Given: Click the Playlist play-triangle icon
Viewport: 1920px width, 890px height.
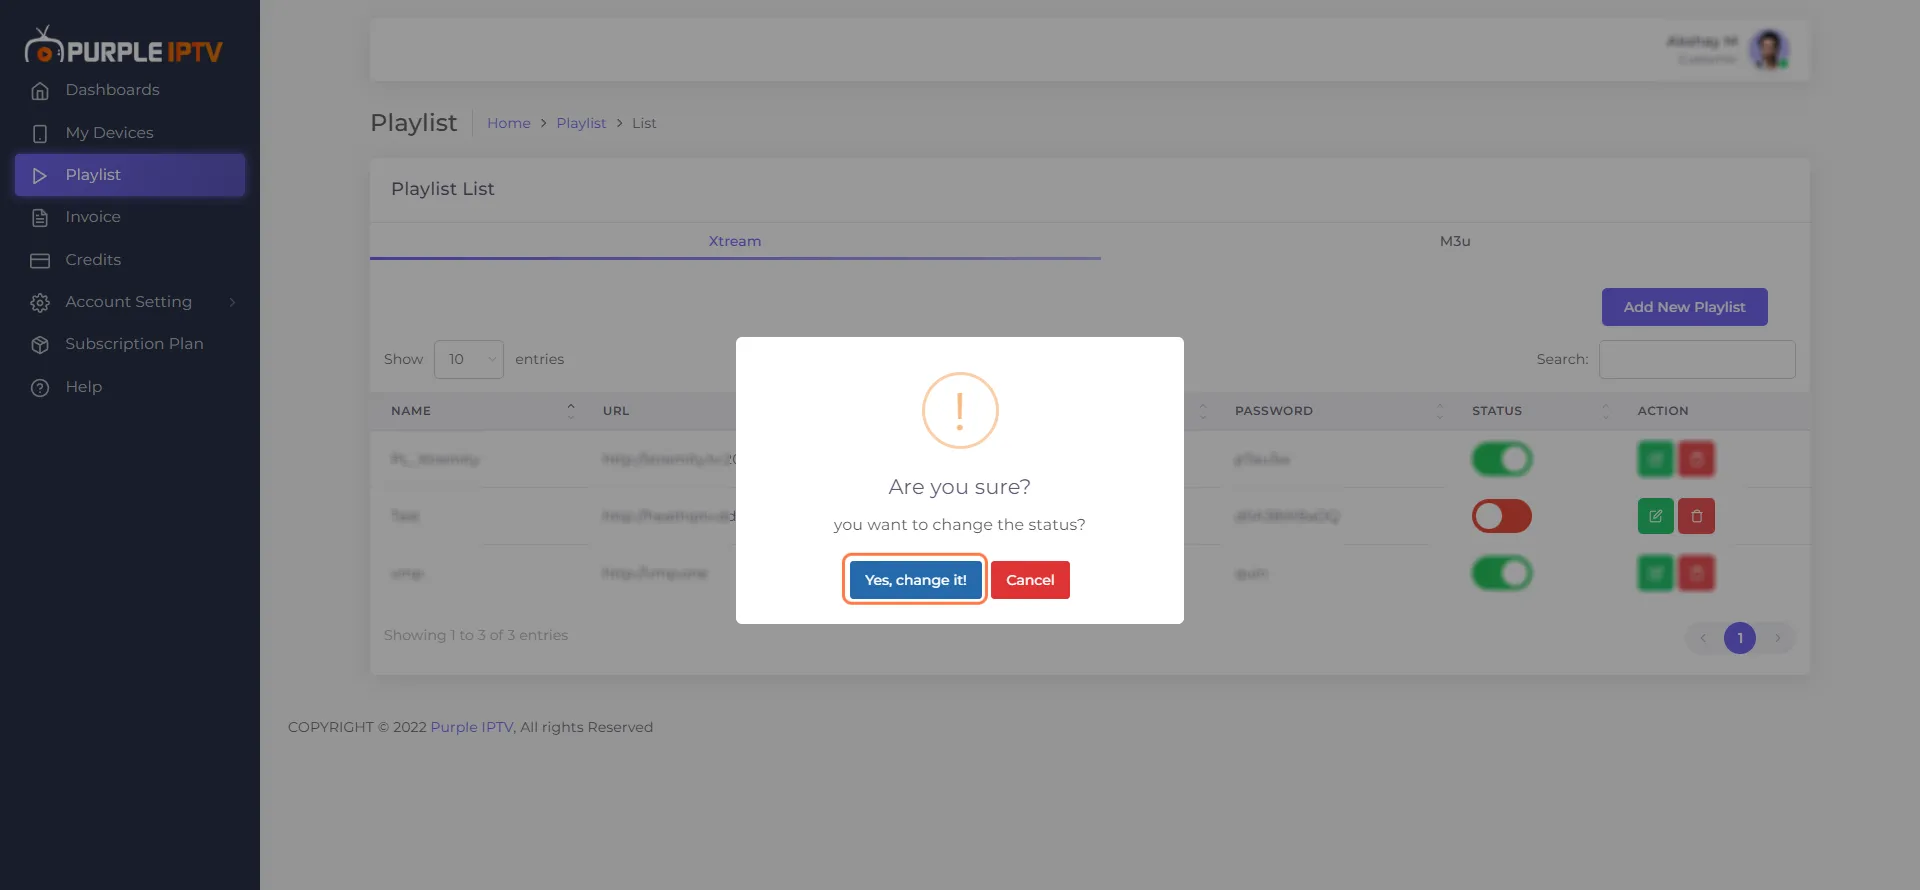Looking at the screenshot, I should [x=40, y=176].
